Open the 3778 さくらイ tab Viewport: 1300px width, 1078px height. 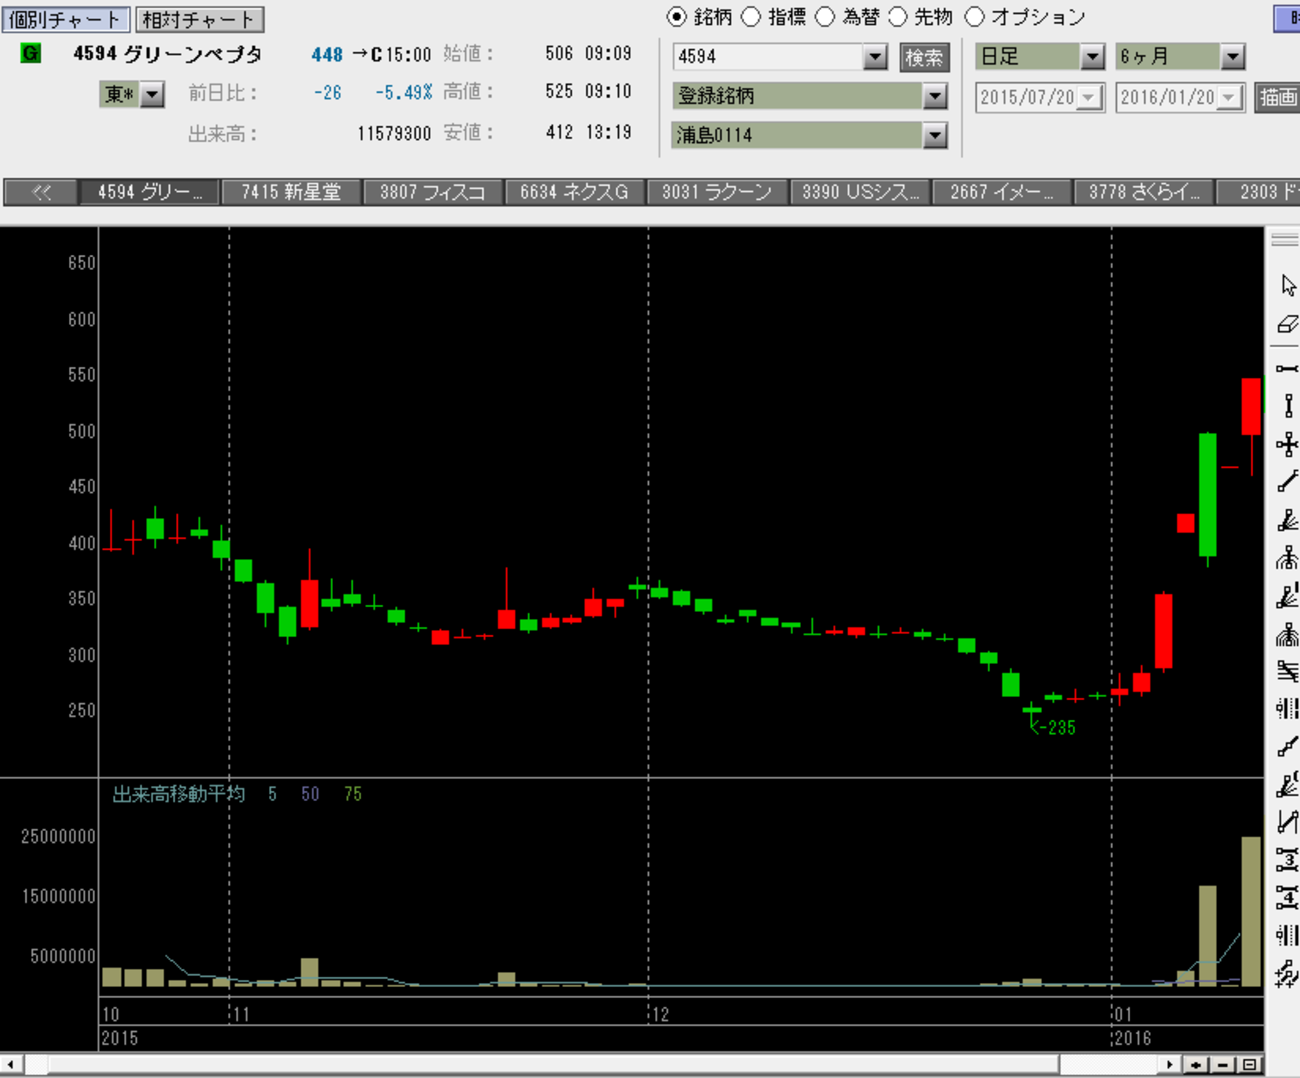(1143, 192)
